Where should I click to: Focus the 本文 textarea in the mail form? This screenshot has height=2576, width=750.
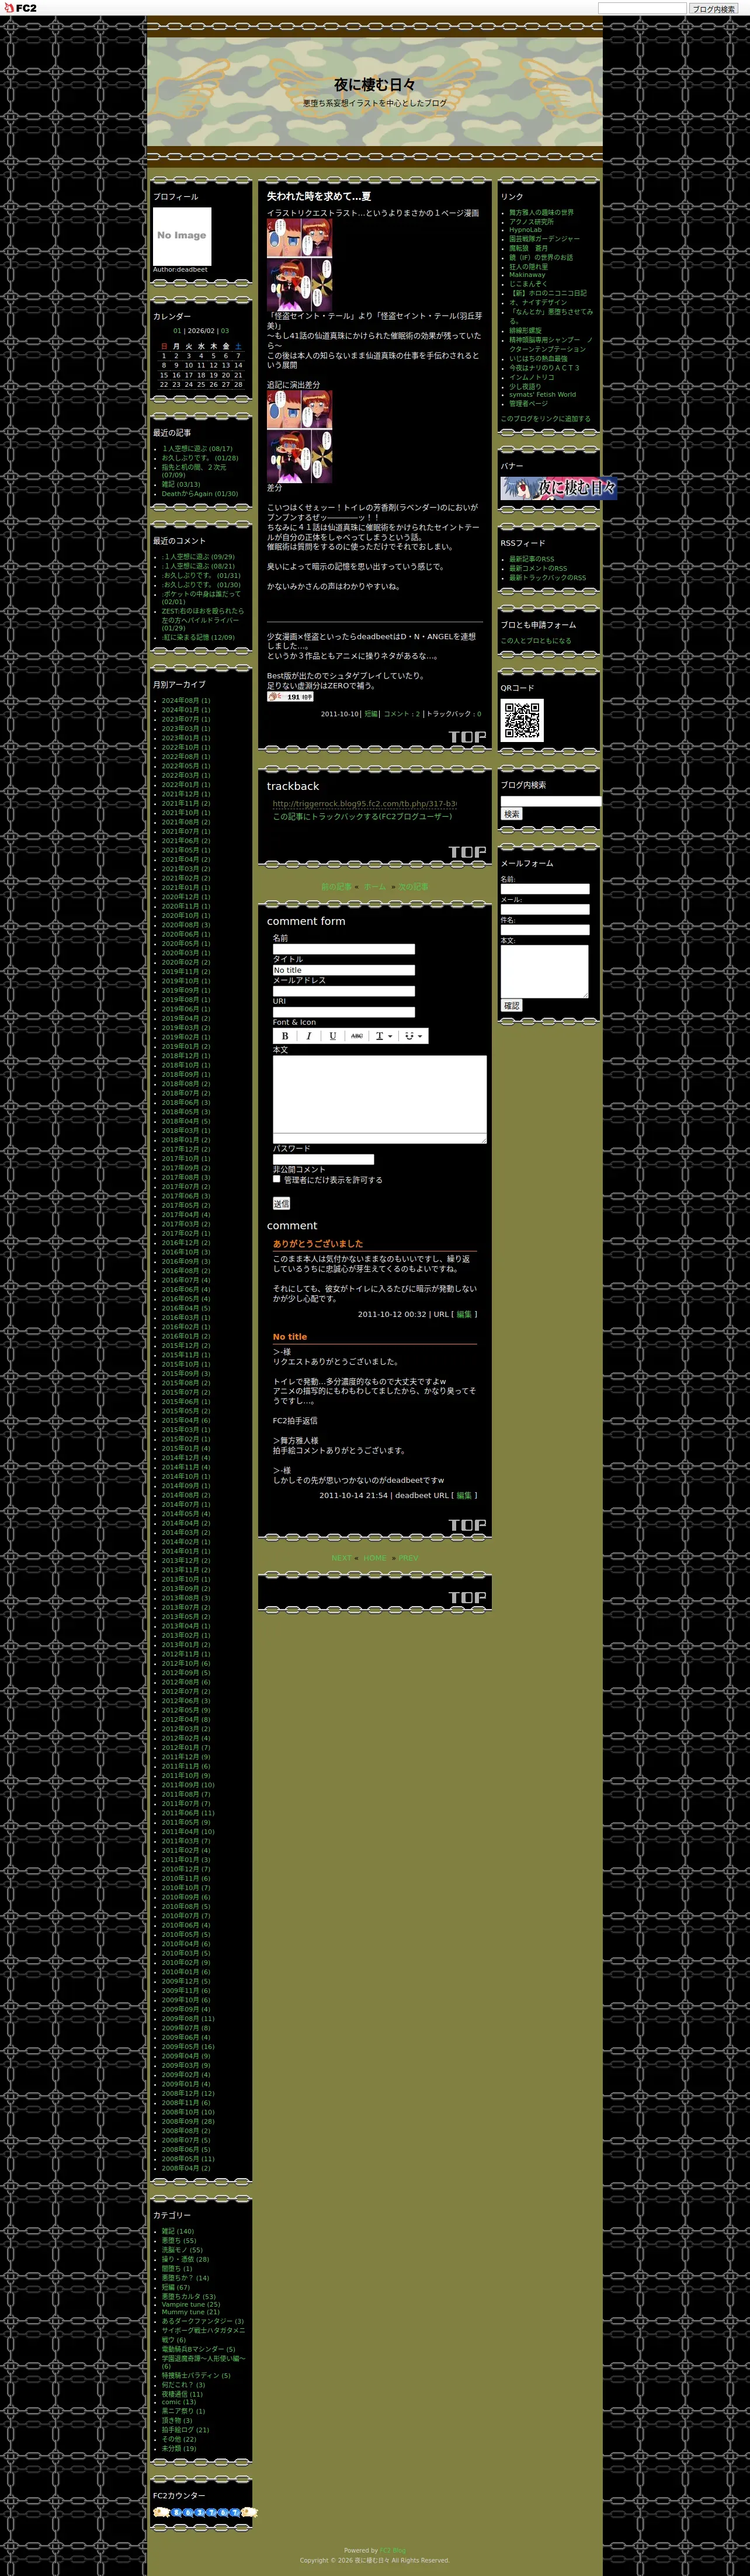click(x=545, y=972)
